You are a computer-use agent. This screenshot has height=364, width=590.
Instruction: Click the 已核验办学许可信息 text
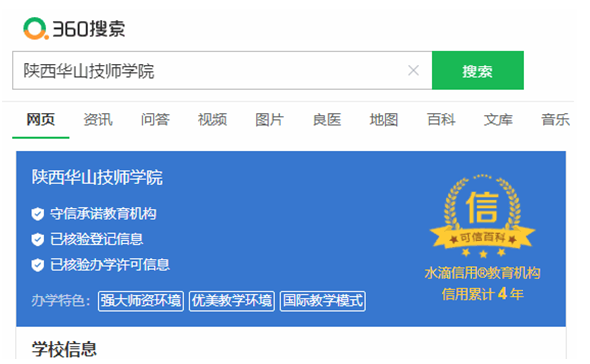pos(110,265)
